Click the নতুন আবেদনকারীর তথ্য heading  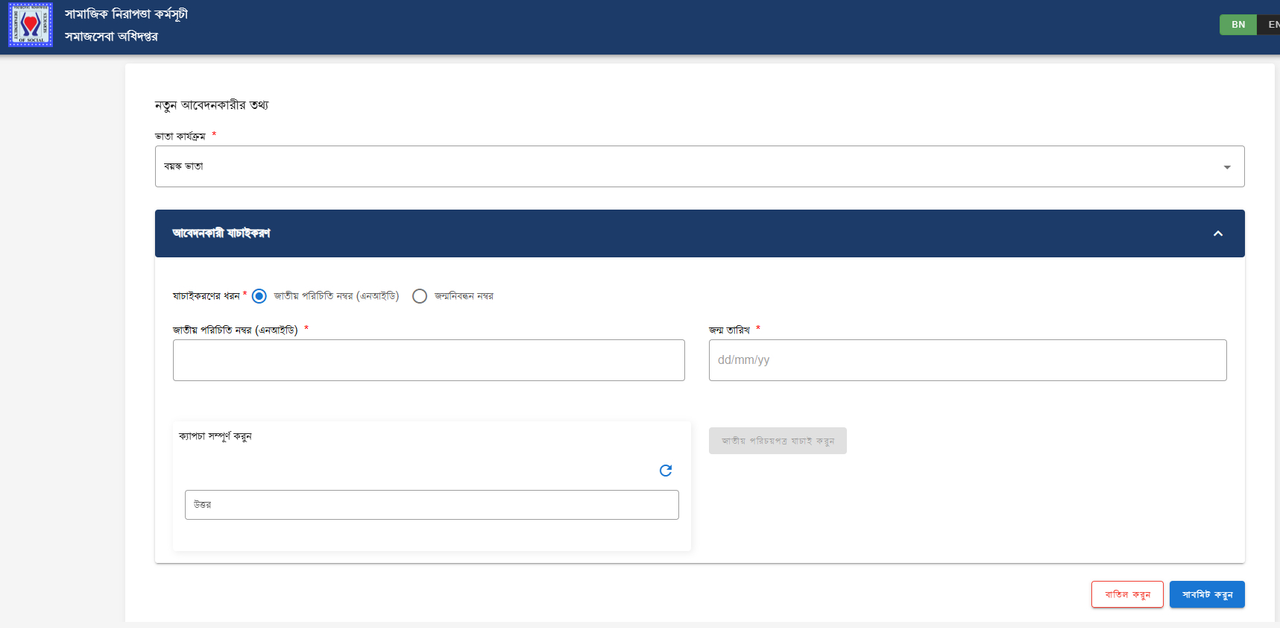coord(211,105)
